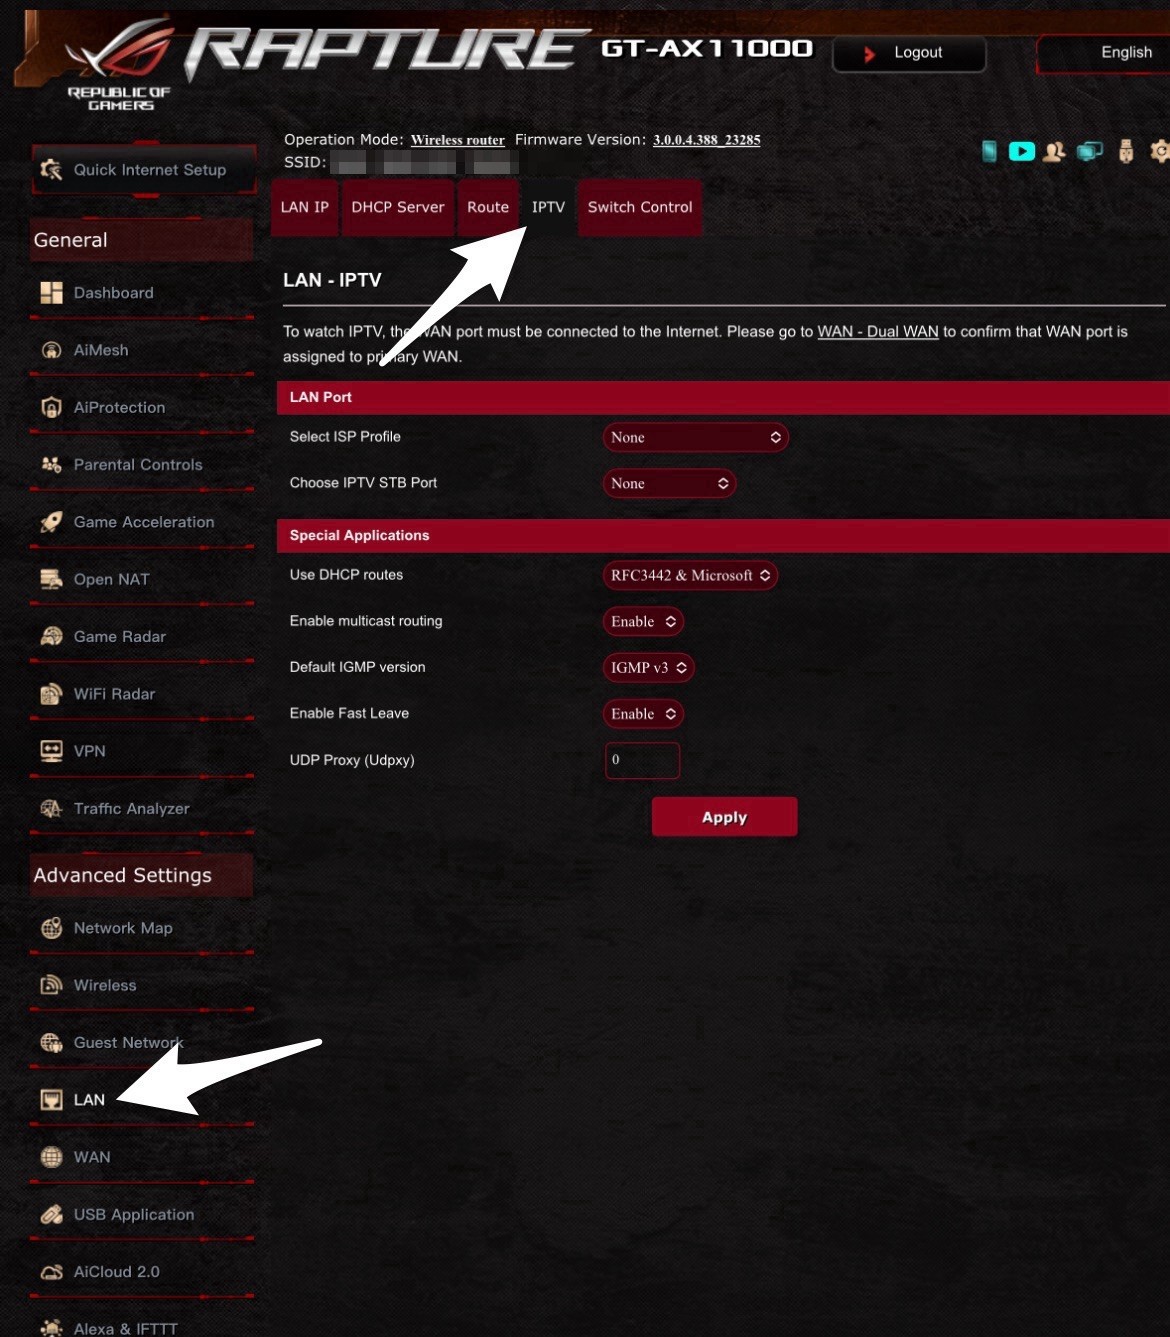Switch to the Switch Control tab
The image size is (1170, 1337).
click(x=640, y=207)
